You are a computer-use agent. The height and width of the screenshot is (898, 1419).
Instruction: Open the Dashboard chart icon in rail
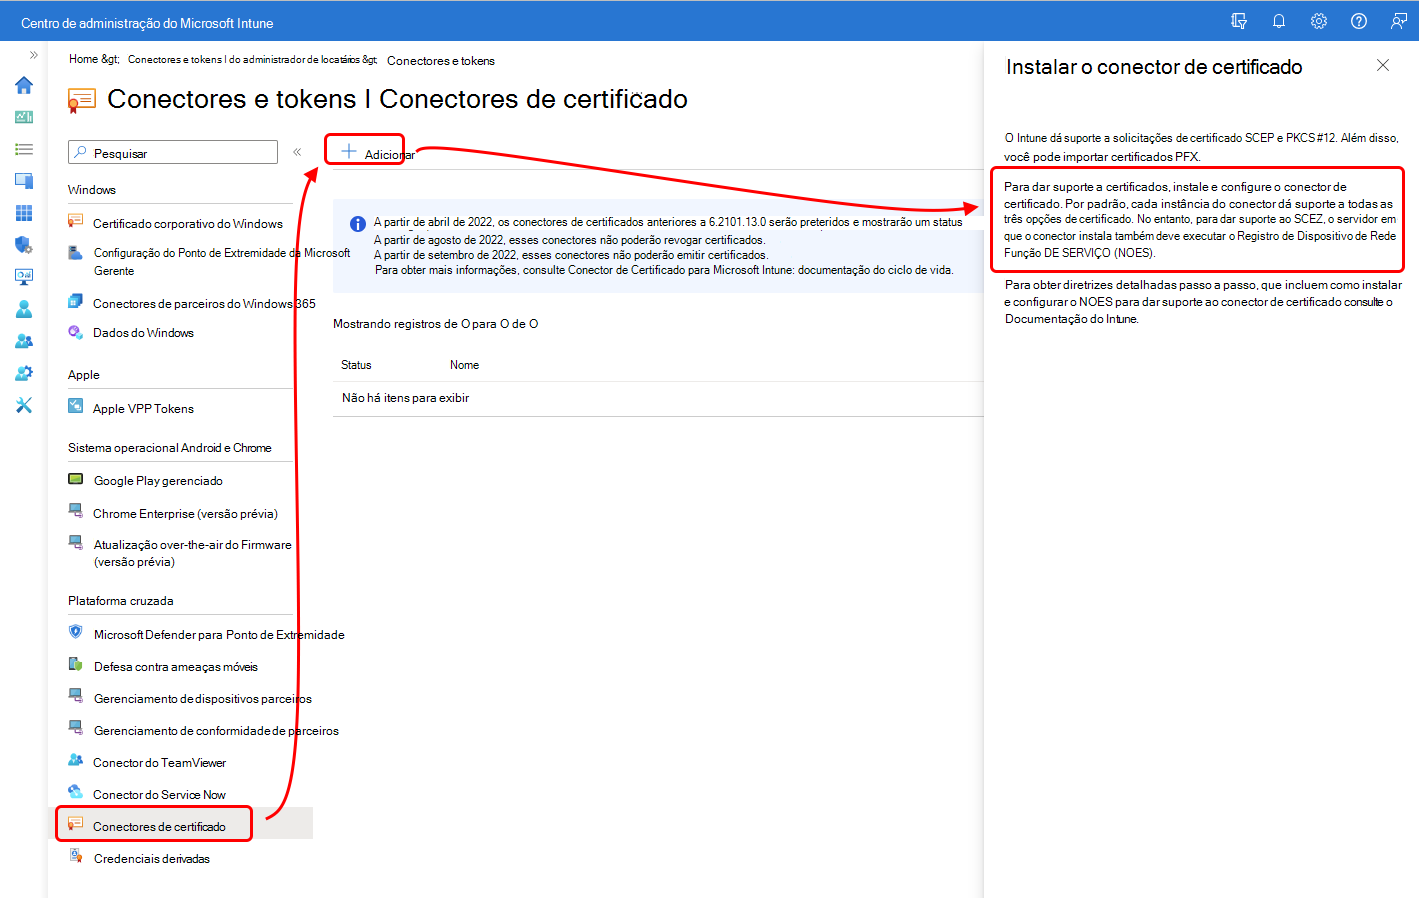click(24, 117)
